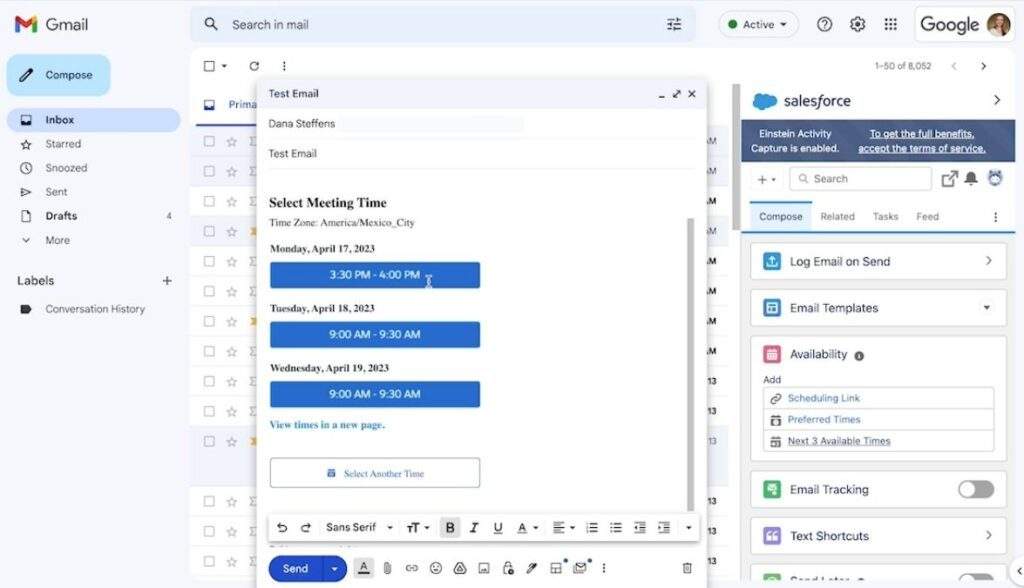
Task: Open Google Drive insert icon
Action: [x=459, y=568]
